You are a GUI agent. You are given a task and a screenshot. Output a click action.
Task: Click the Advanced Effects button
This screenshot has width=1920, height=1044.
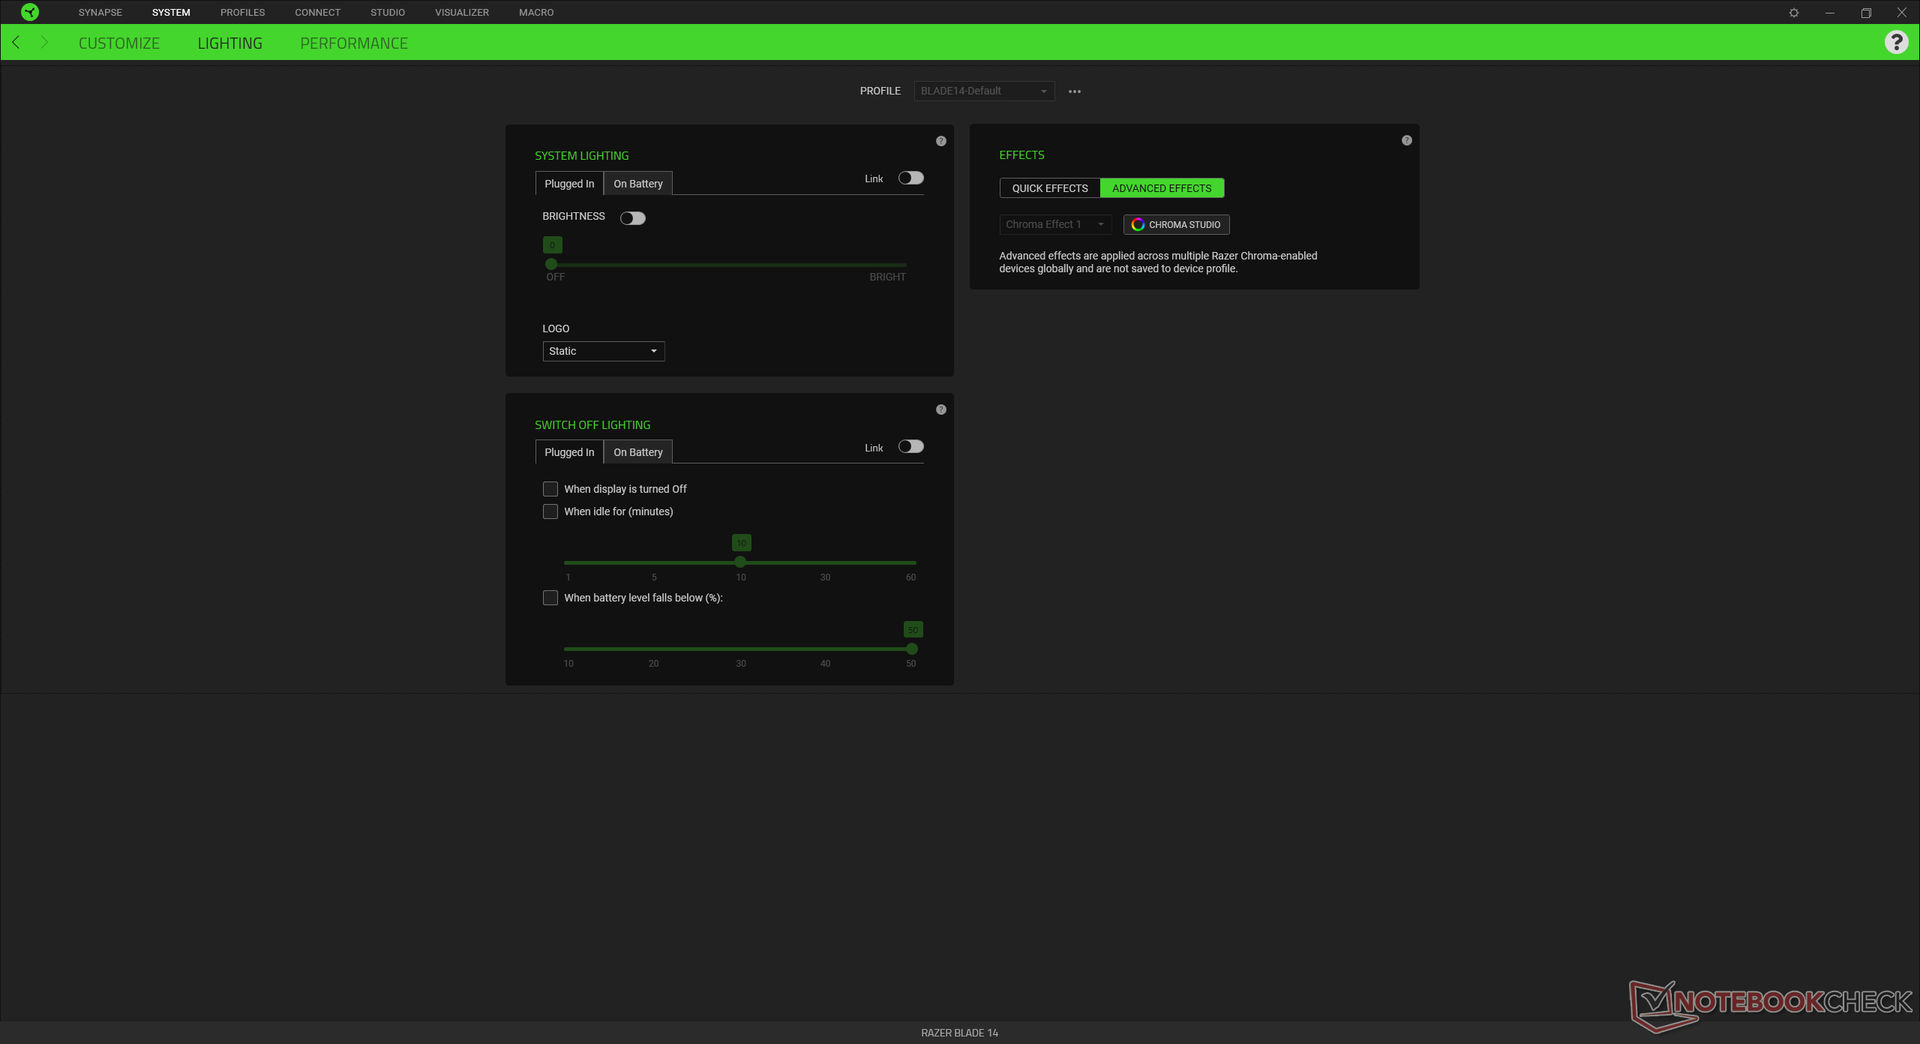[1162, 188]
